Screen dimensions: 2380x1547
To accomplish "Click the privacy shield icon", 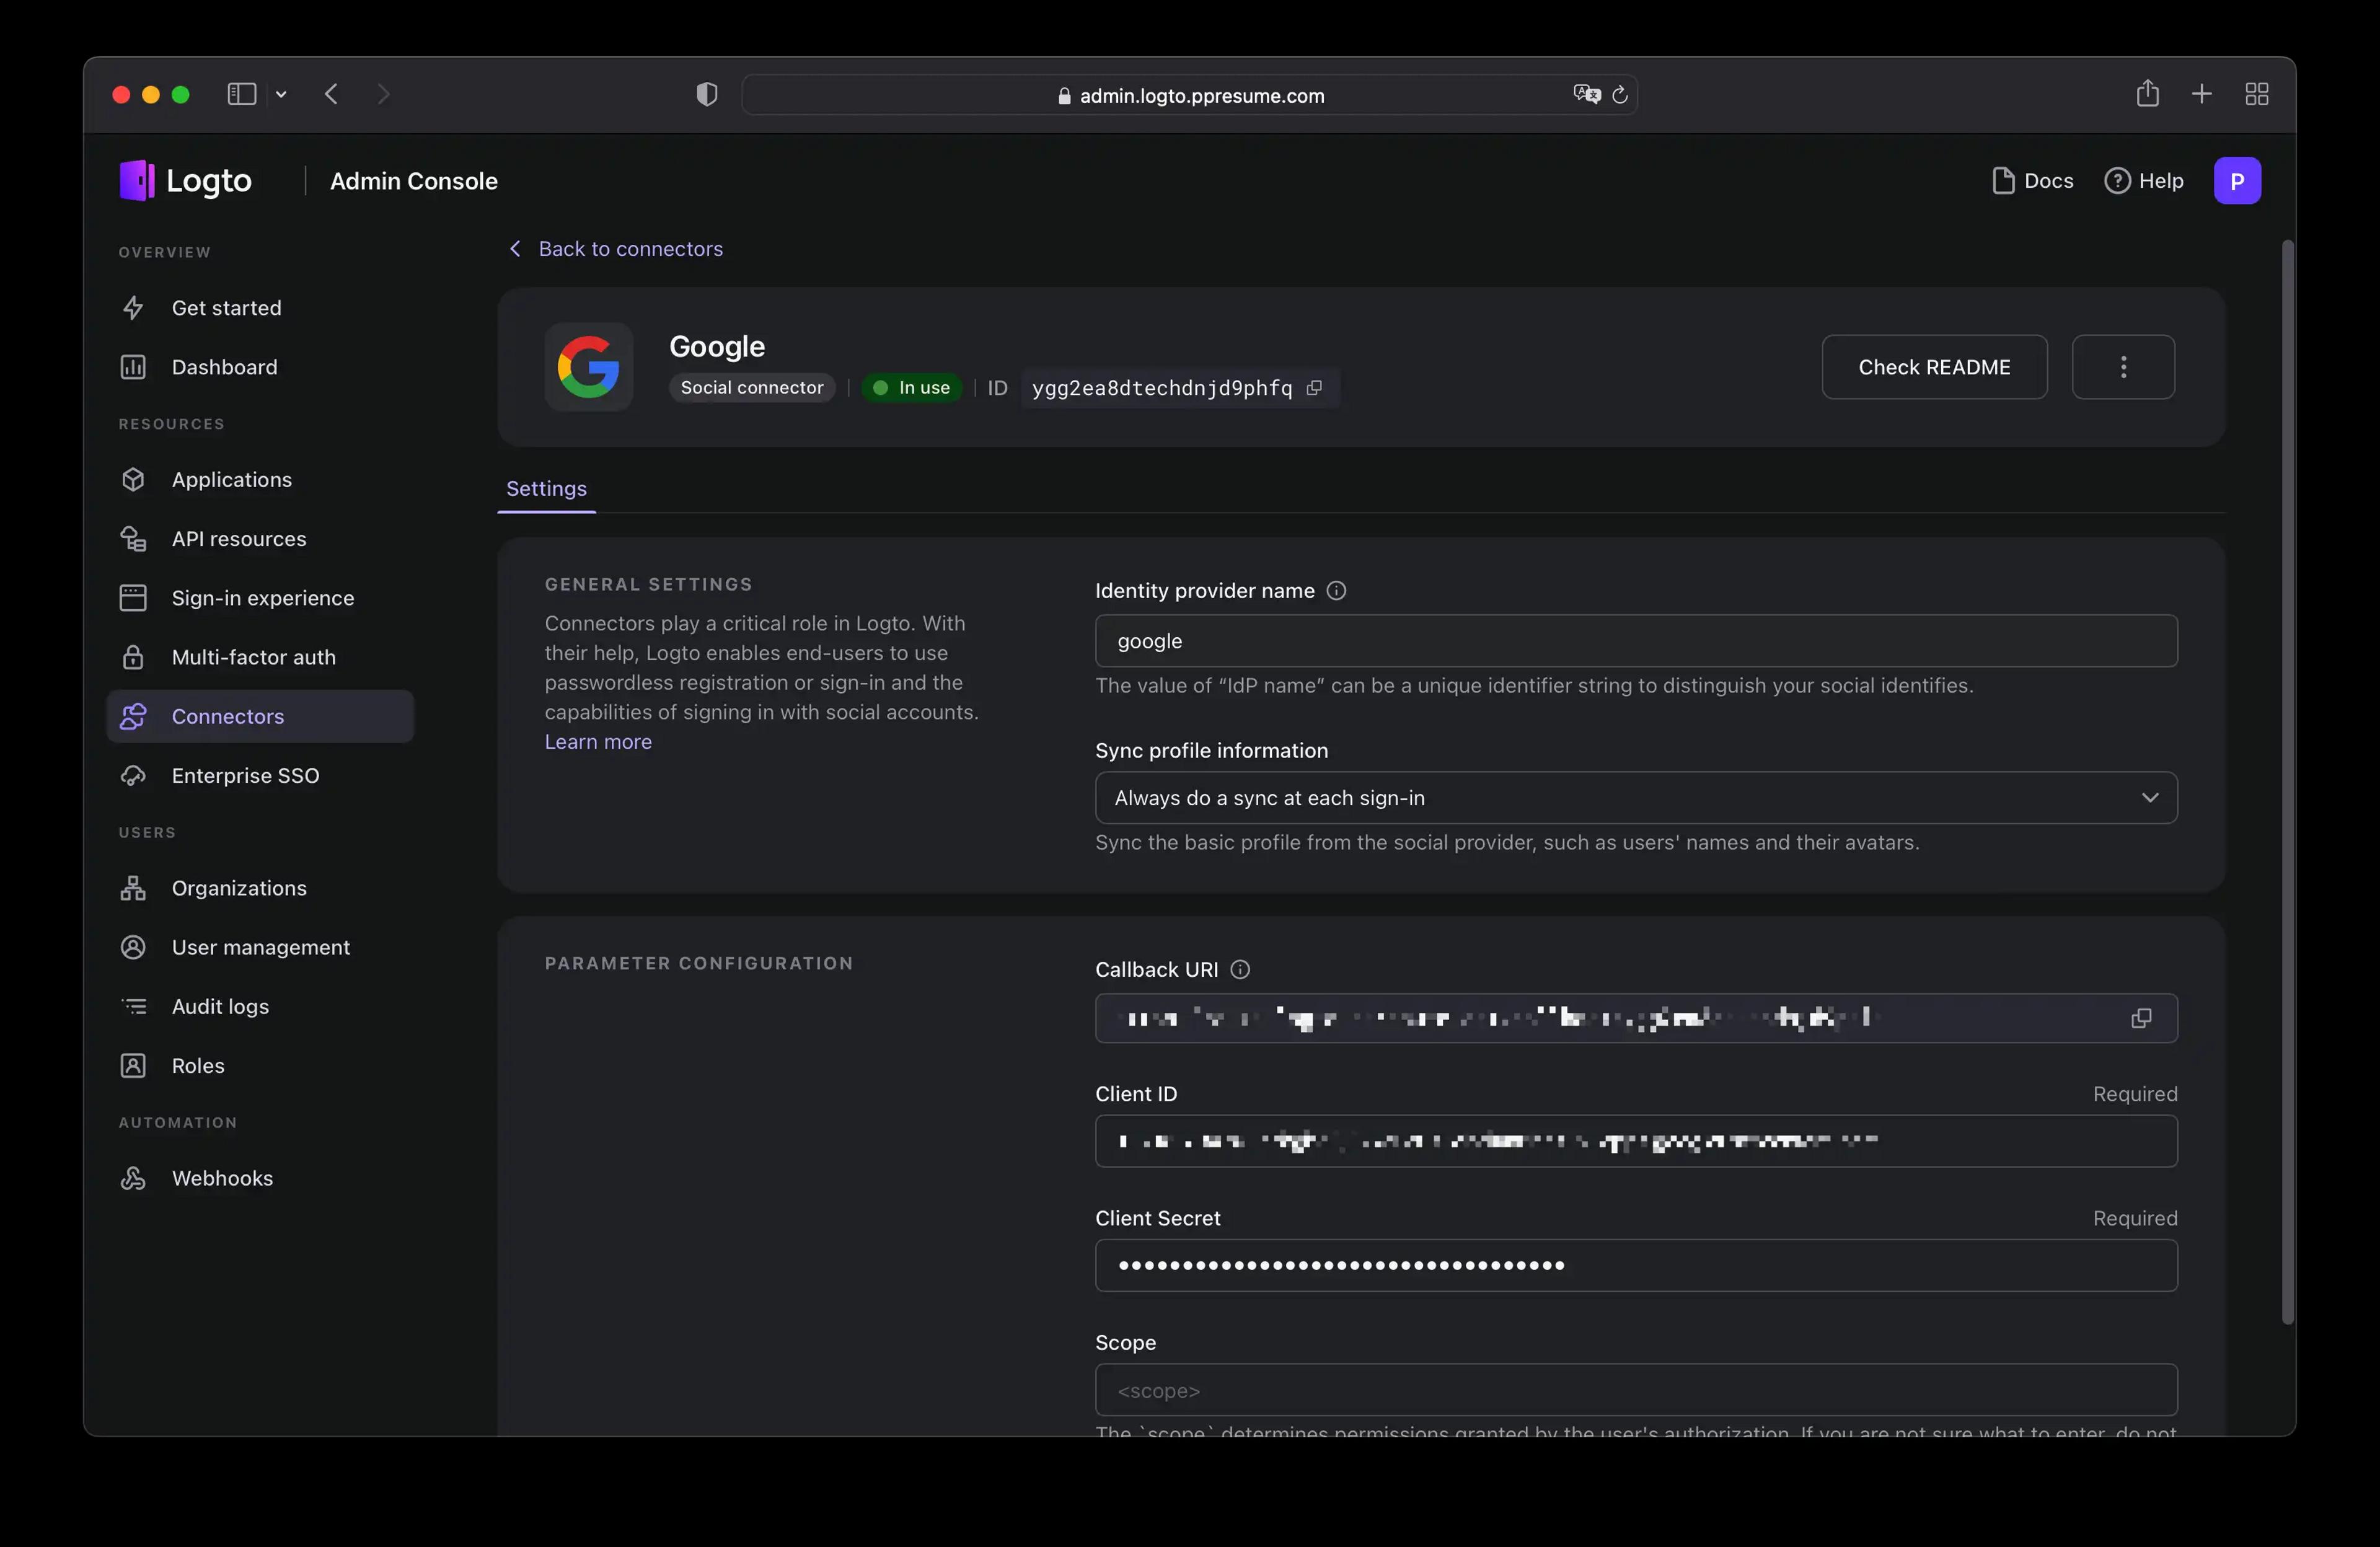I will (x=707, y=94).
